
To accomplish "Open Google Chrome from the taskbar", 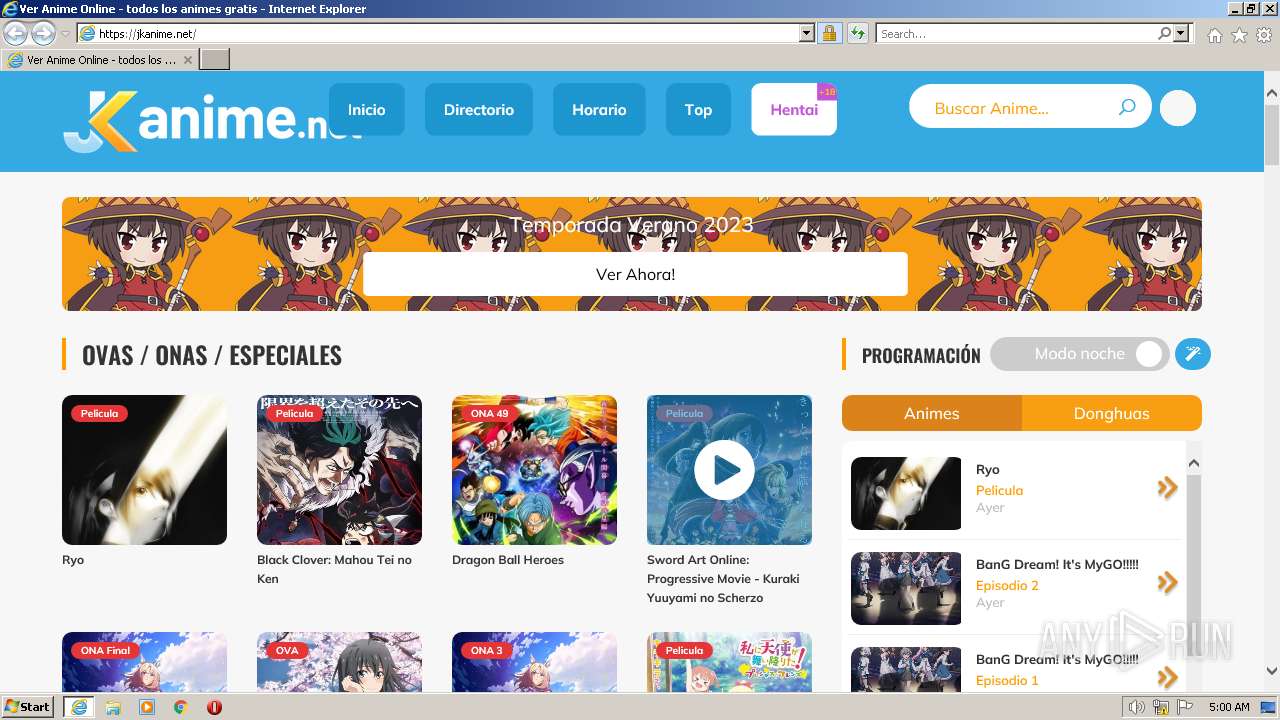I will pos(180,707).
